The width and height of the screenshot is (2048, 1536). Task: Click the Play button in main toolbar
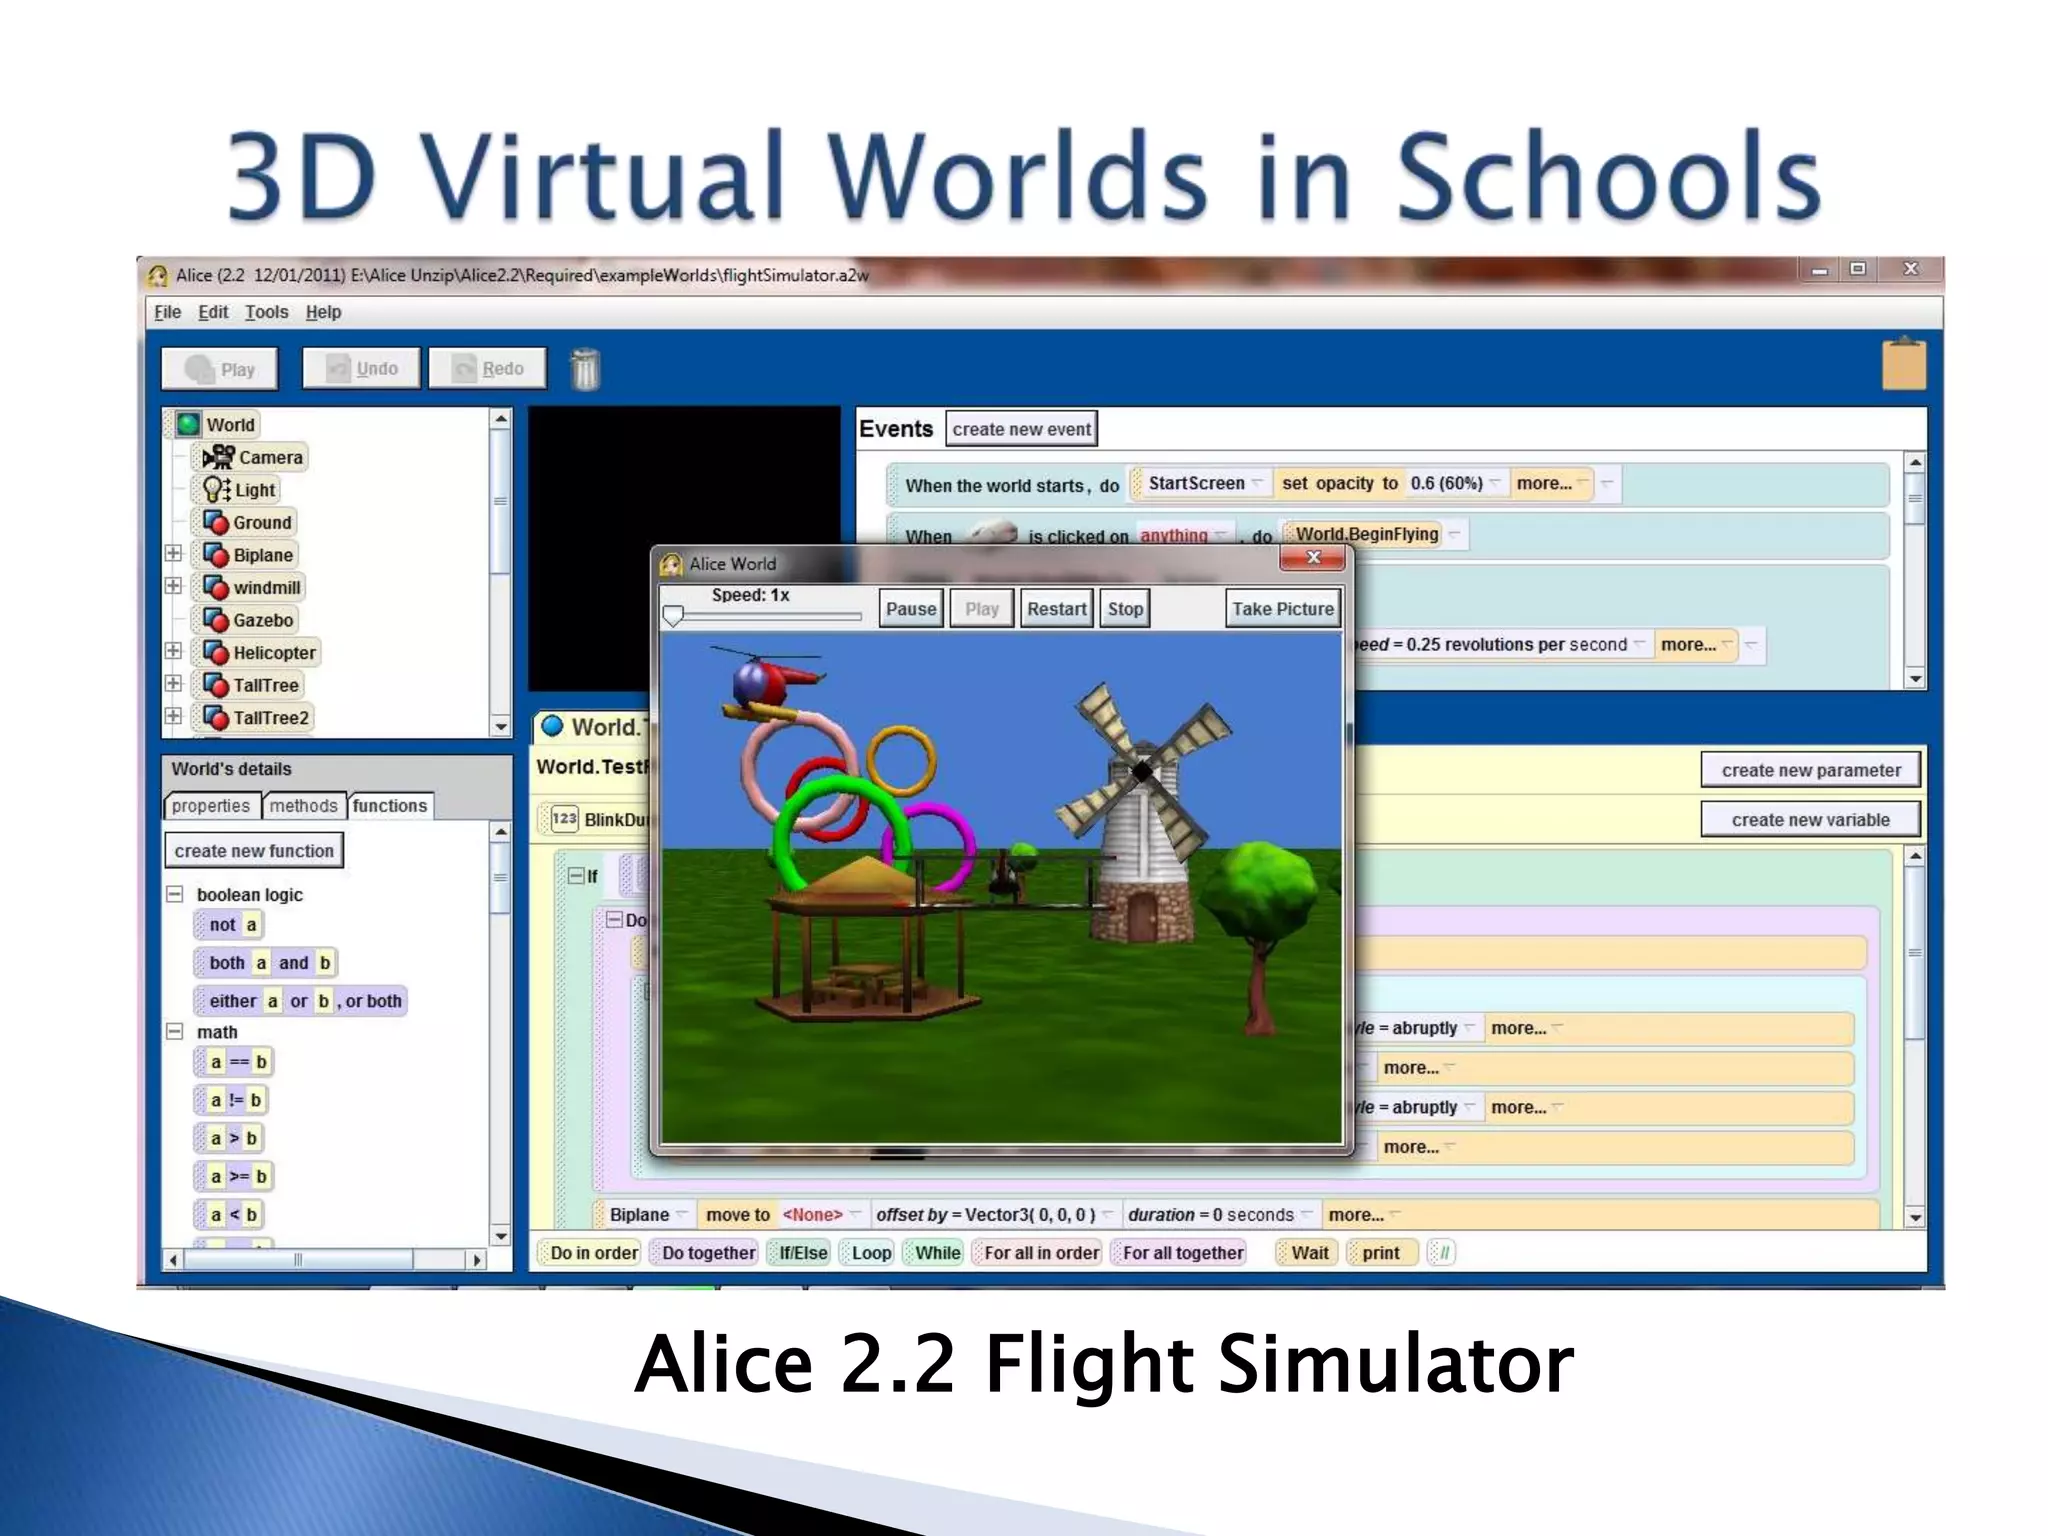(x=220, y=368)
